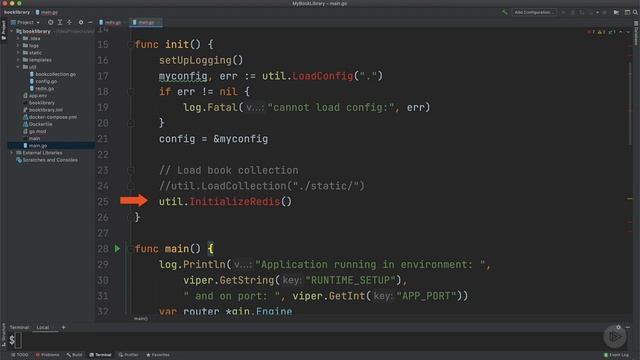Click the collapse all icon in Project panel

[x=69, y=22]
